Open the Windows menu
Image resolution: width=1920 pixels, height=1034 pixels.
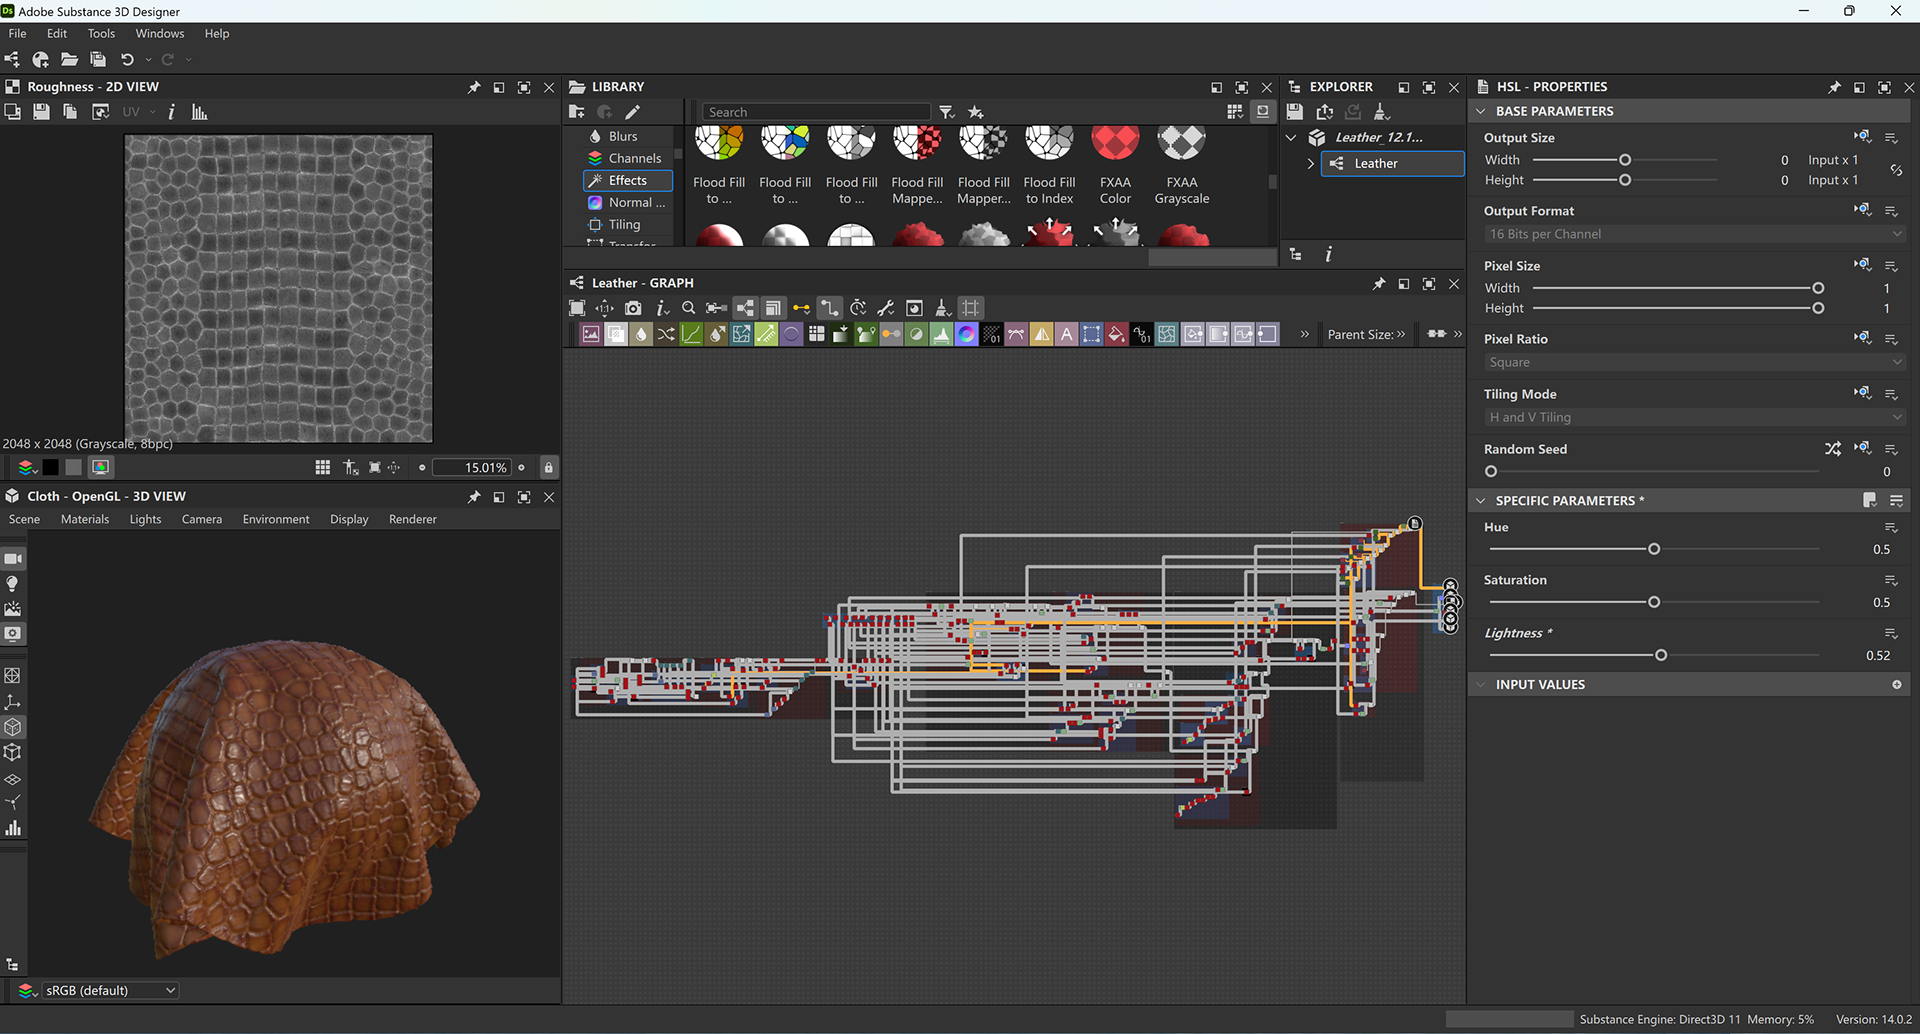159,33
